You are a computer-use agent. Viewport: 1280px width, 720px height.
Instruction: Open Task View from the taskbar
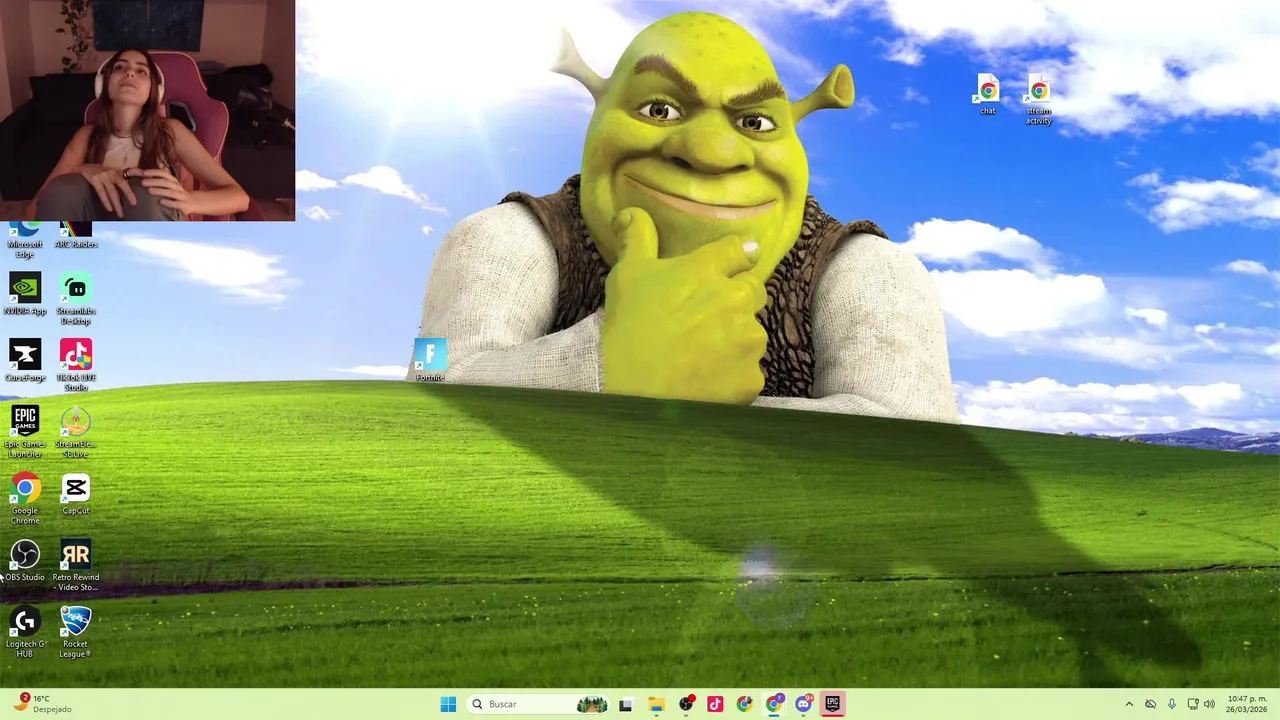point(626,704)
